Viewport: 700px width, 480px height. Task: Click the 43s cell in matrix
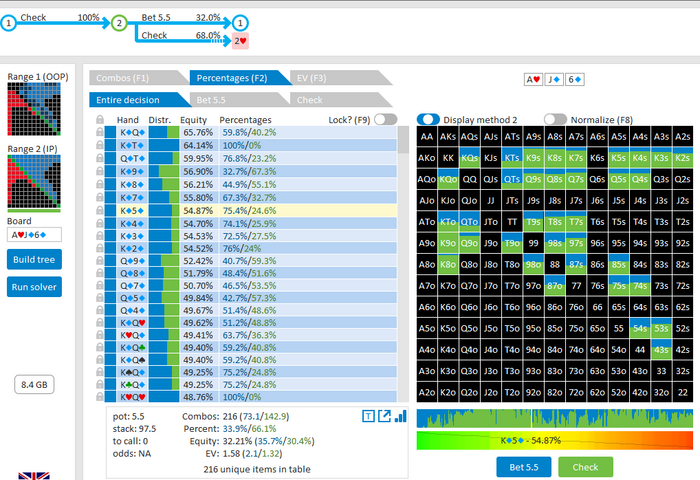tap(661, 350)
